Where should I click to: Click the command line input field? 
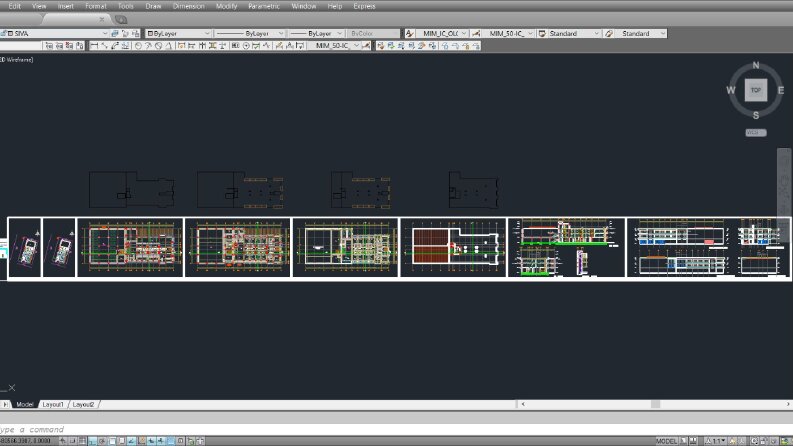(396, 429)
